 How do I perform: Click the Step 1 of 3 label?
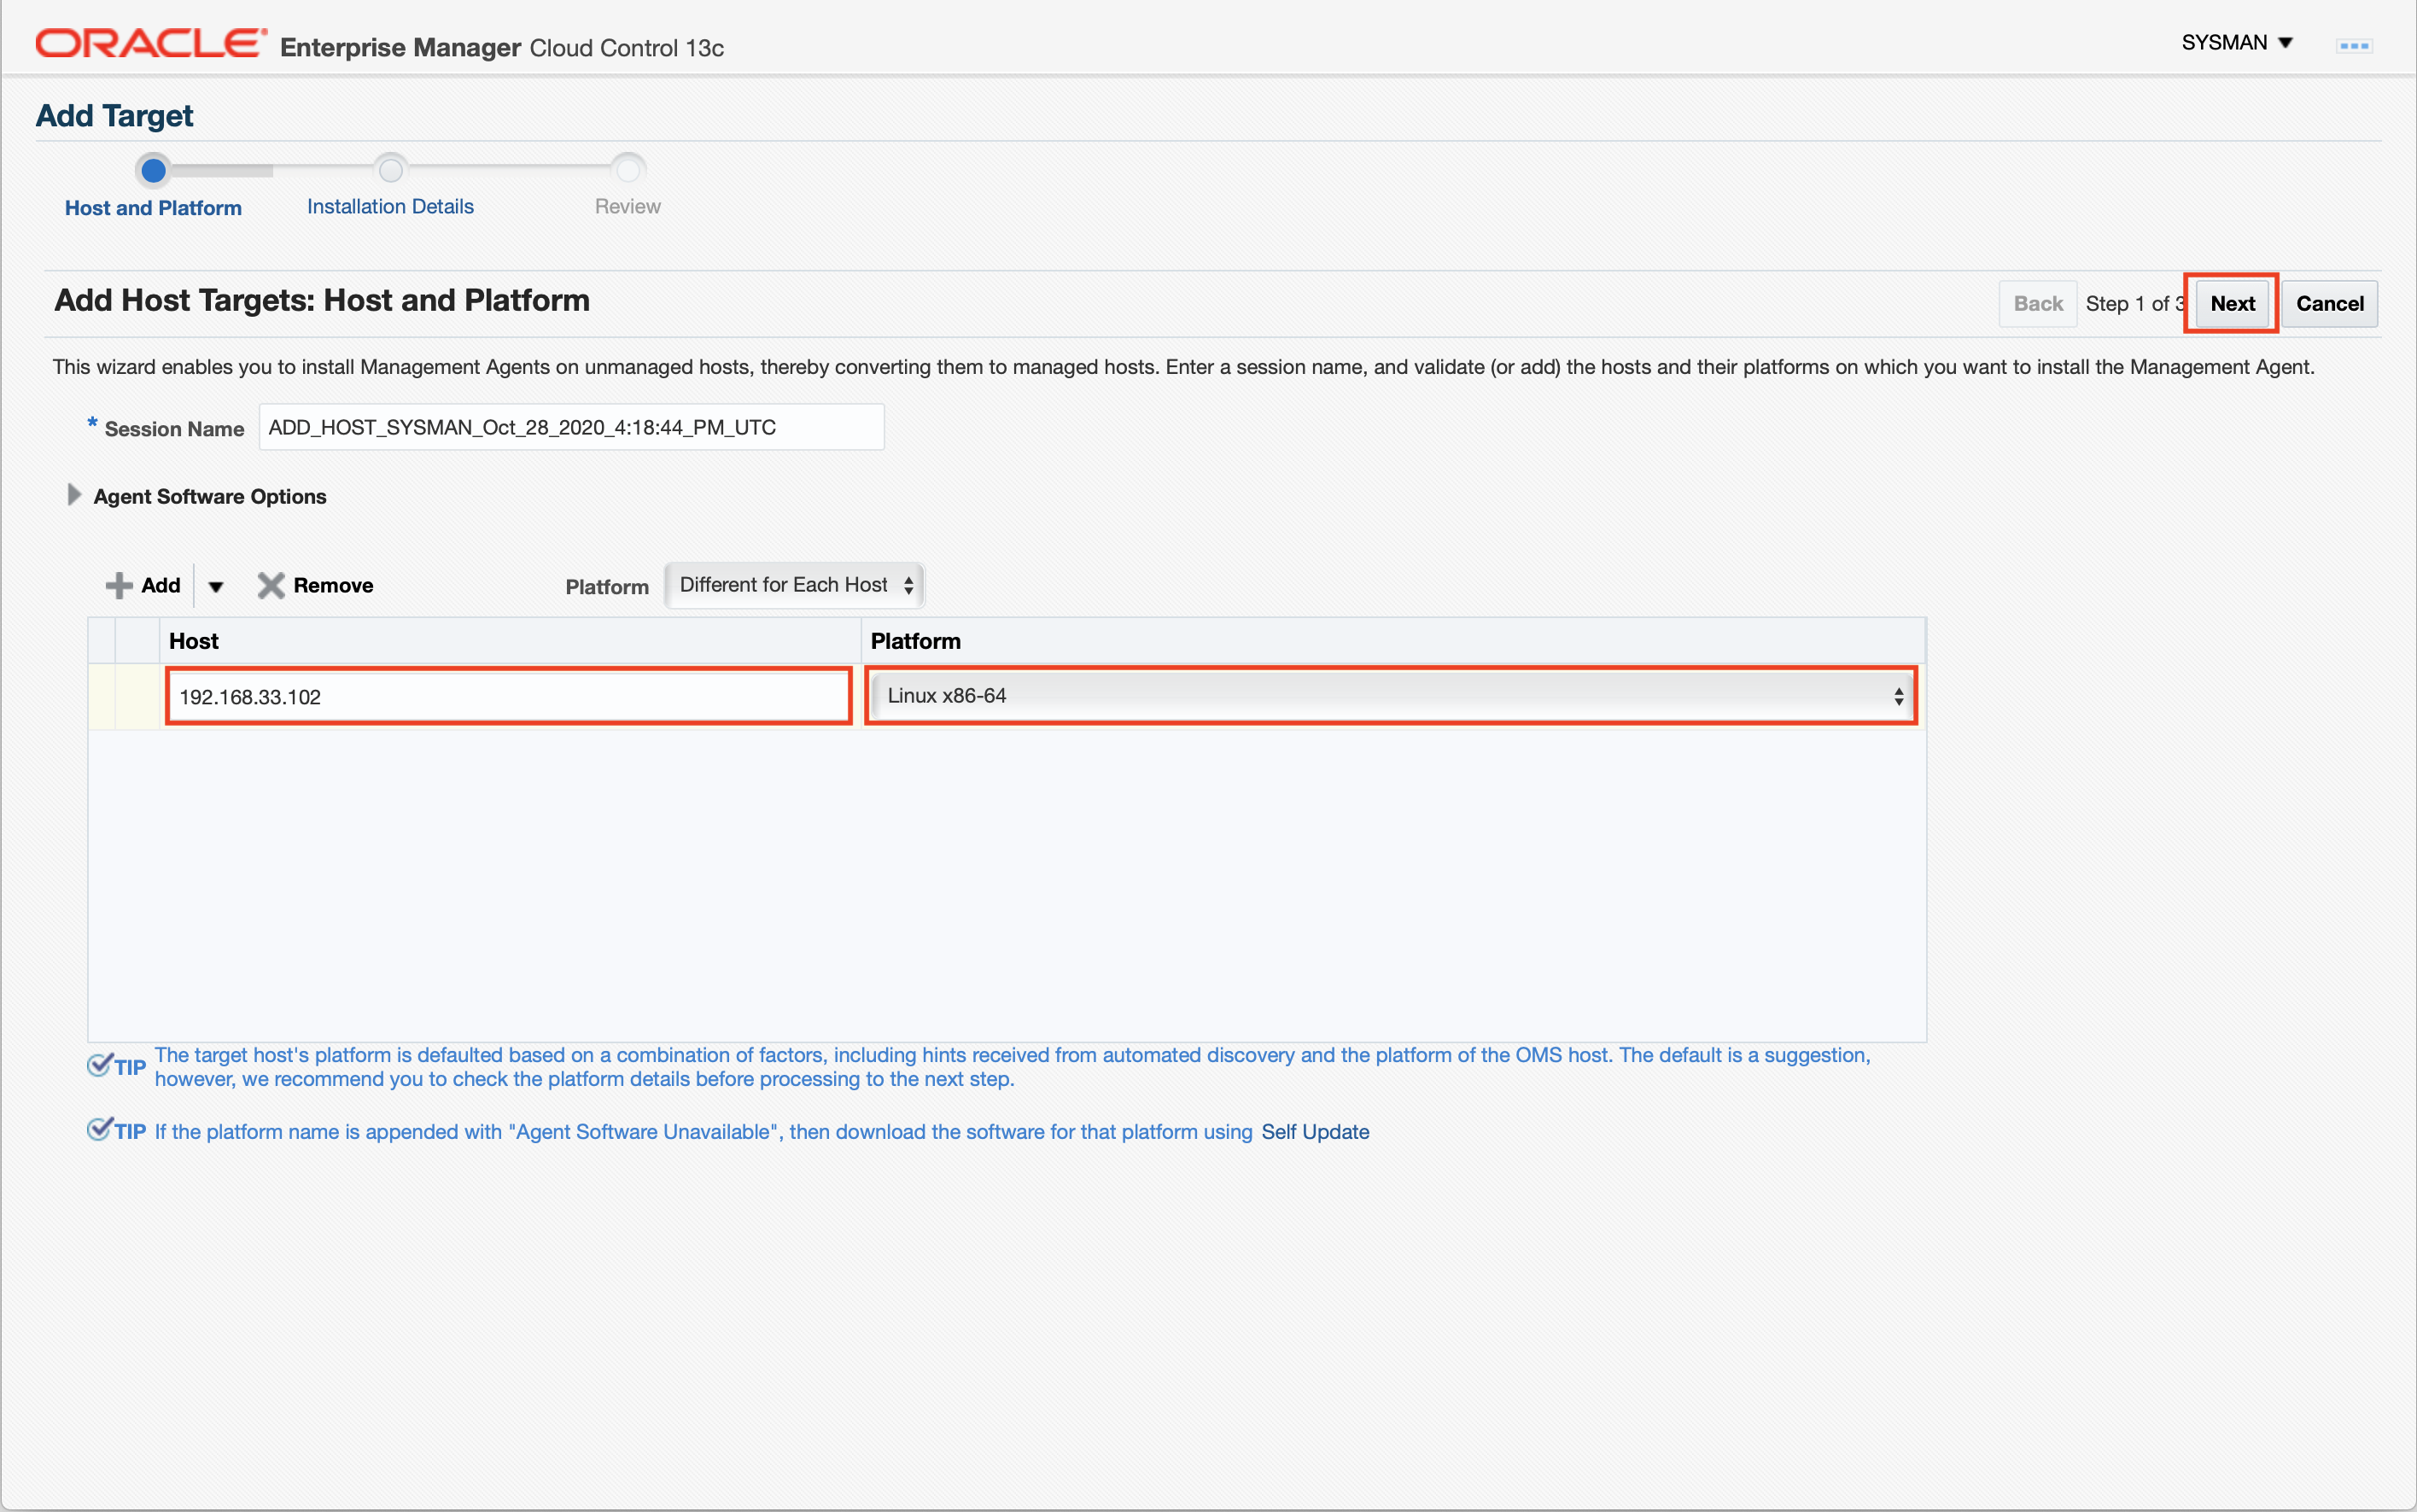pyautogui.click(x=2136, y=304)
